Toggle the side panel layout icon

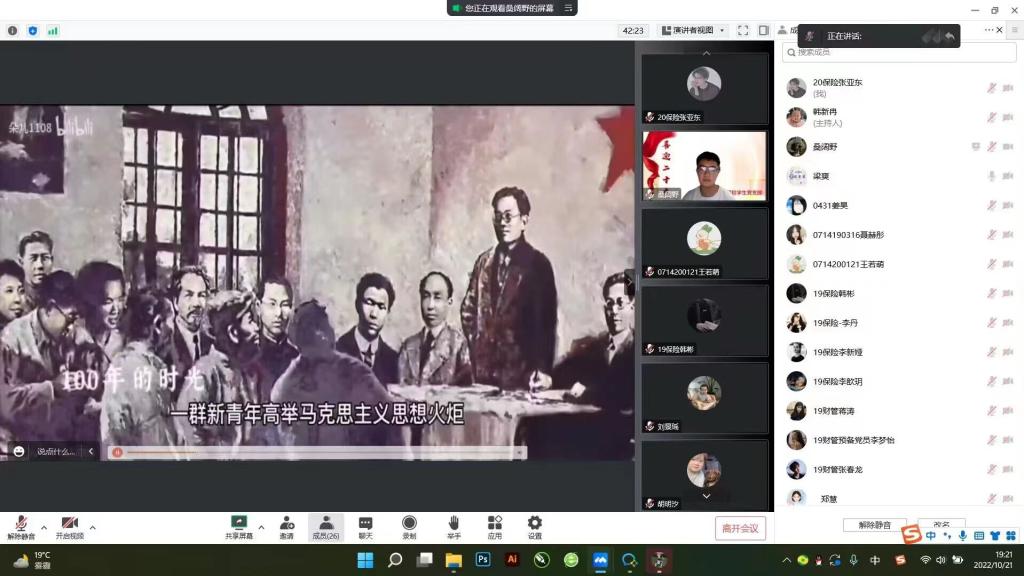coord(763,31)
